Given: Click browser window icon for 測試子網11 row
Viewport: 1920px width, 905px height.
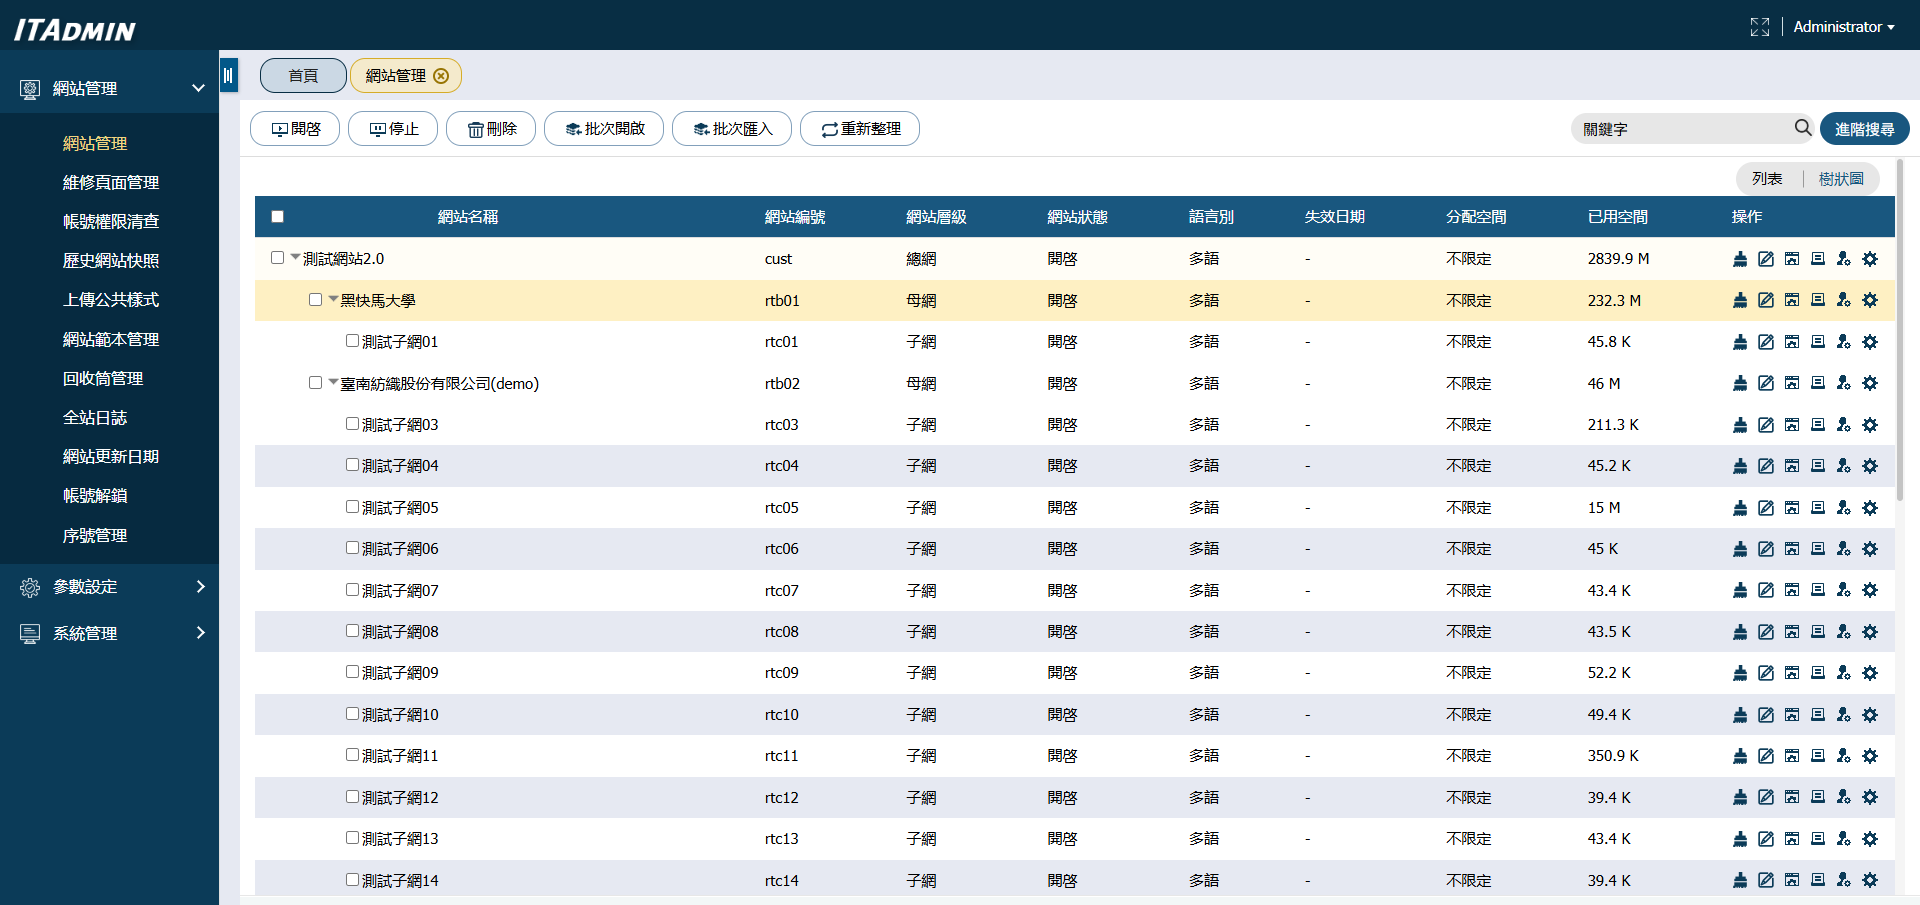Looking at the screenshot, I should pos(1792,756).
